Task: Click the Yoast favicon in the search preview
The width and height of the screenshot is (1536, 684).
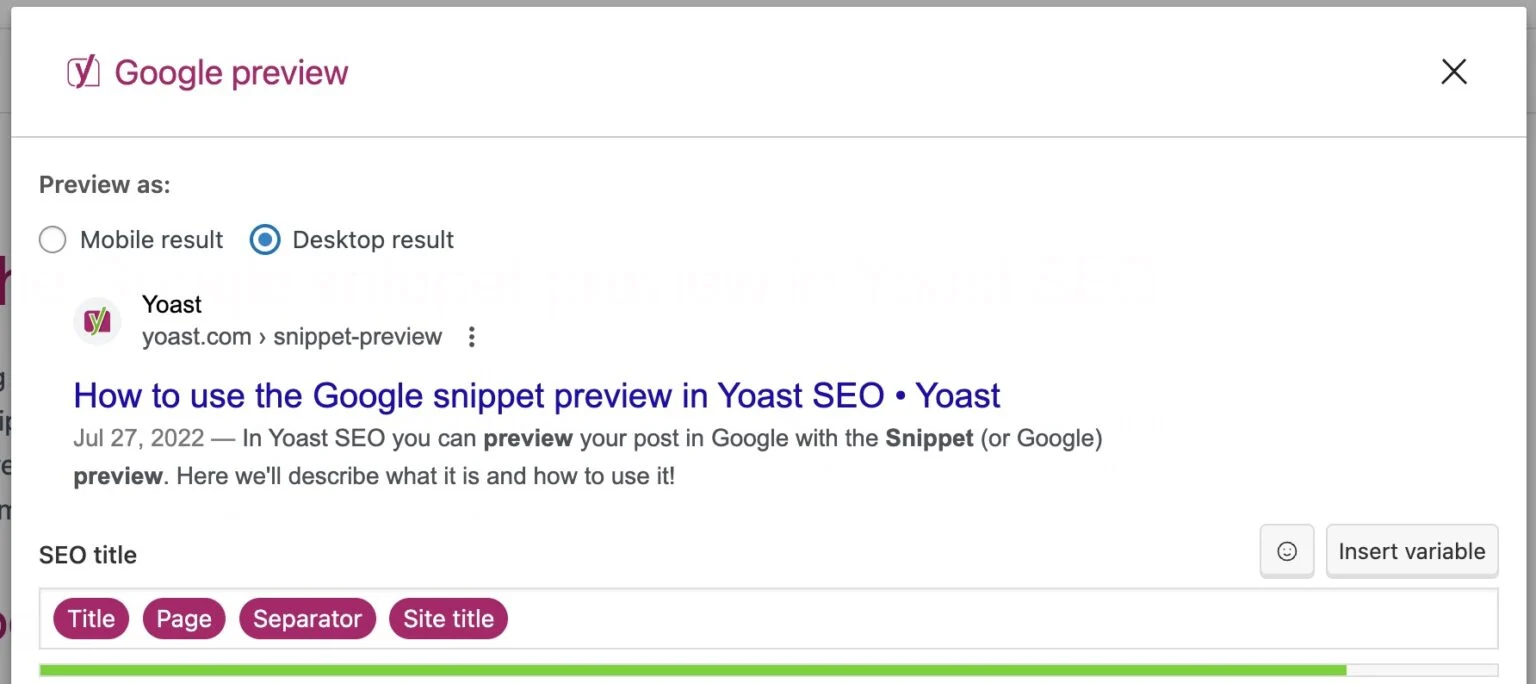Action: pos(97,321)
